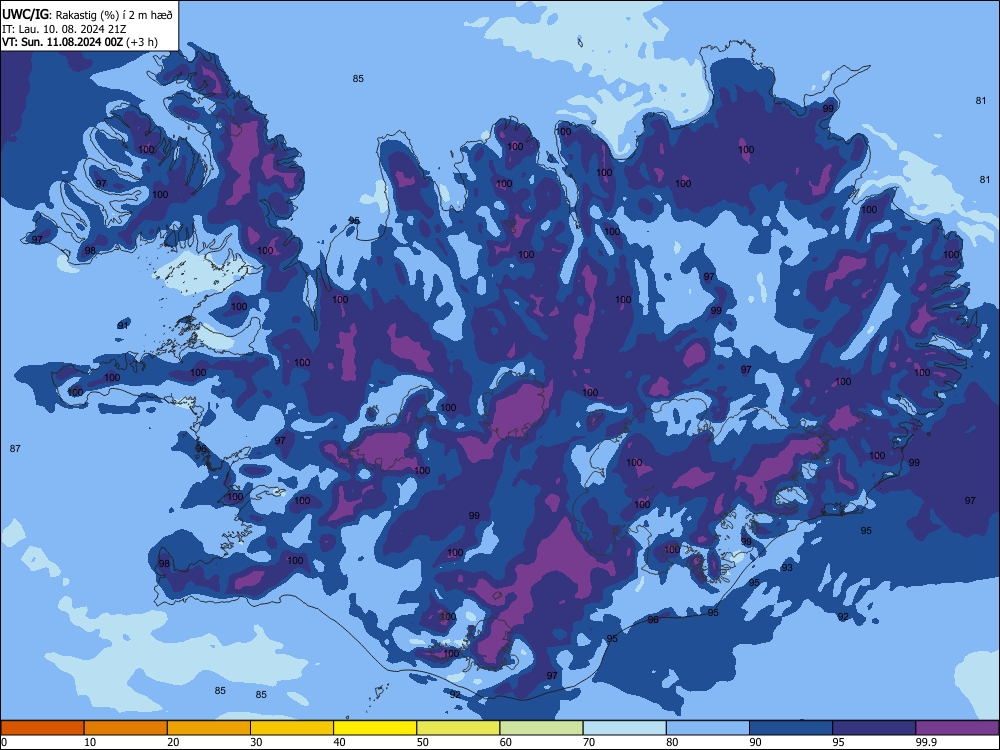The image size is (1000, 750).
Task: Click the humidity value '91' on the map
Action: point(123,326)
